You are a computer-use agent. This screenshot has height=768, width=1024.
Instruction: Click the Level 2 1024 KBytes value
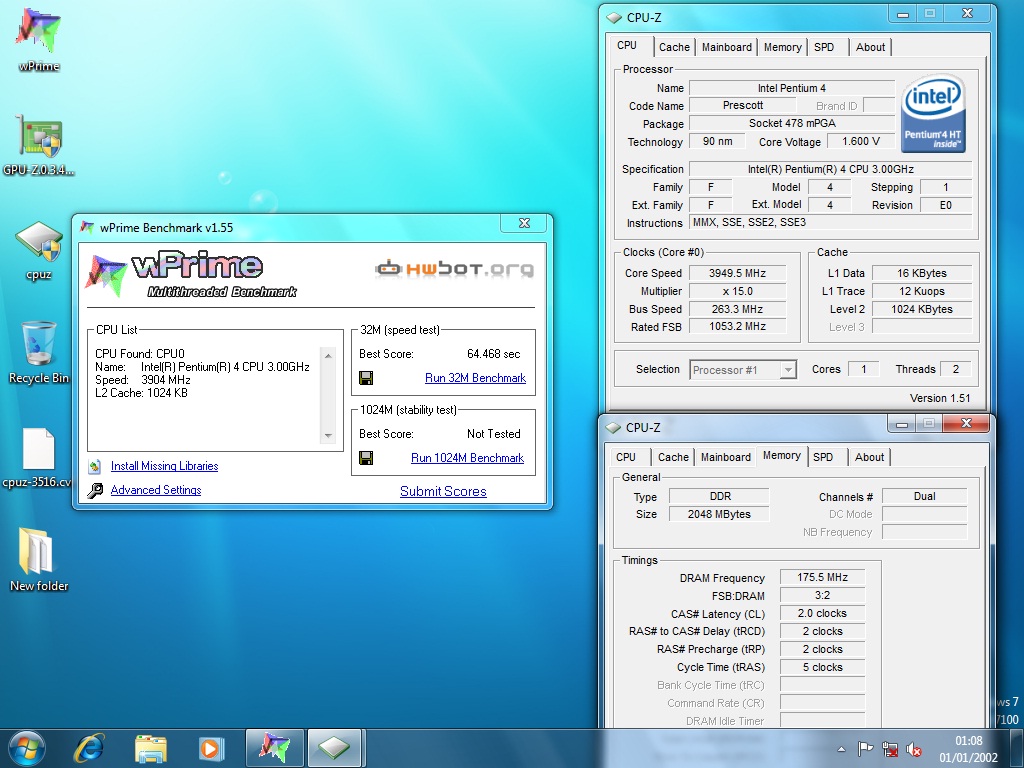921,309
